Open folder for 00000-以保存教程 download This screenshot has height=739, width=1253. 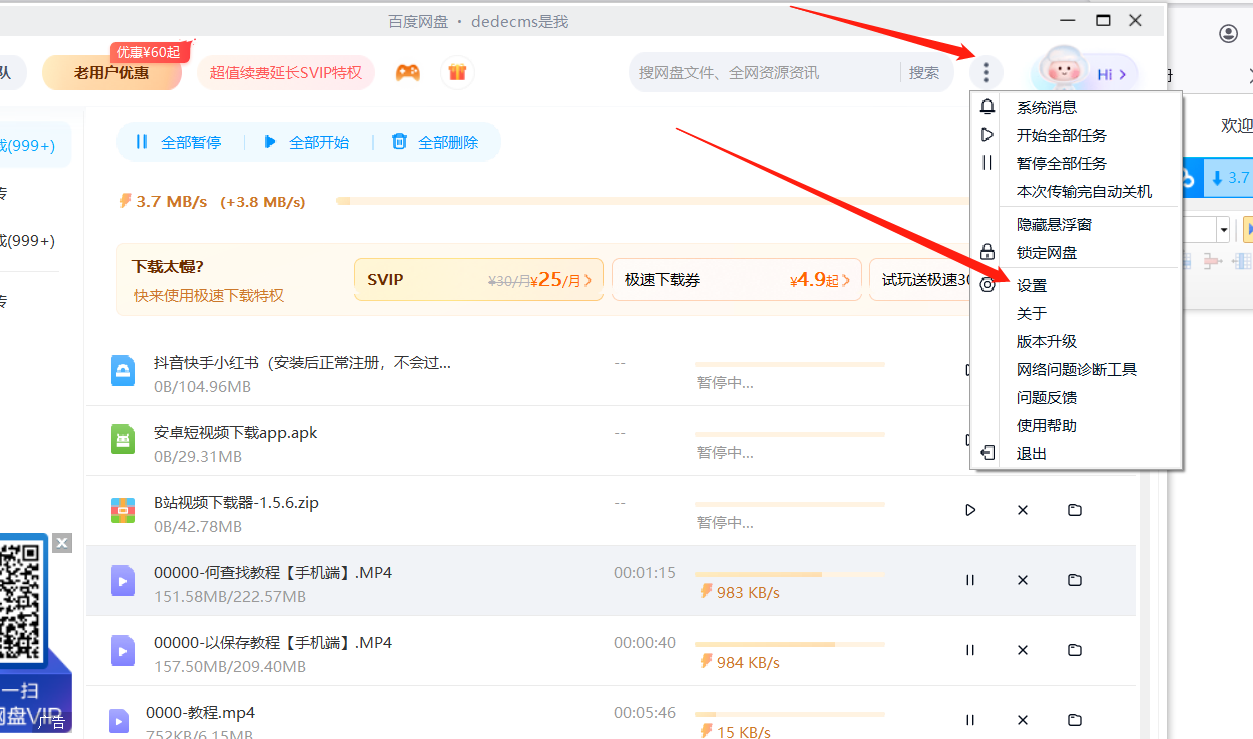1075,650
